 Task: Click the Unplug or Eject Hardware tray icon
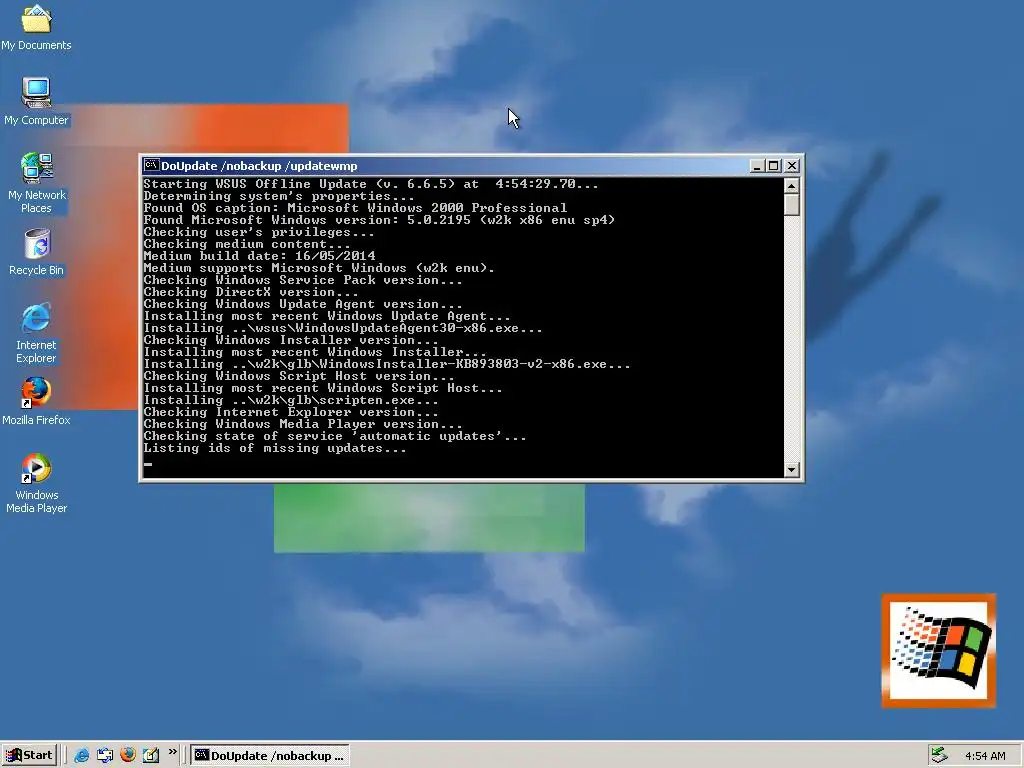939,756
